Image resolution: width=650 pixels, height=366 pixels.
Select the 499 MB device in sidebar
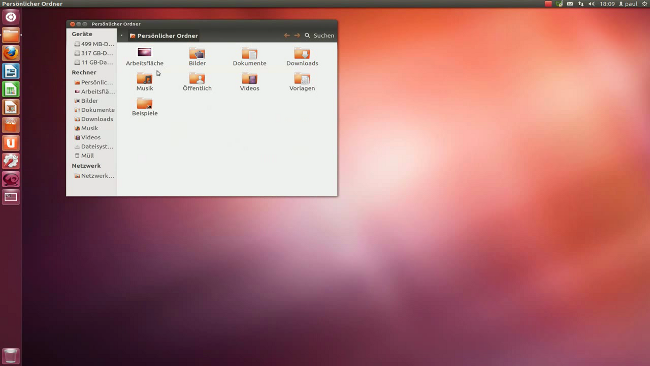pyautogui.click(x=94, y=44)
